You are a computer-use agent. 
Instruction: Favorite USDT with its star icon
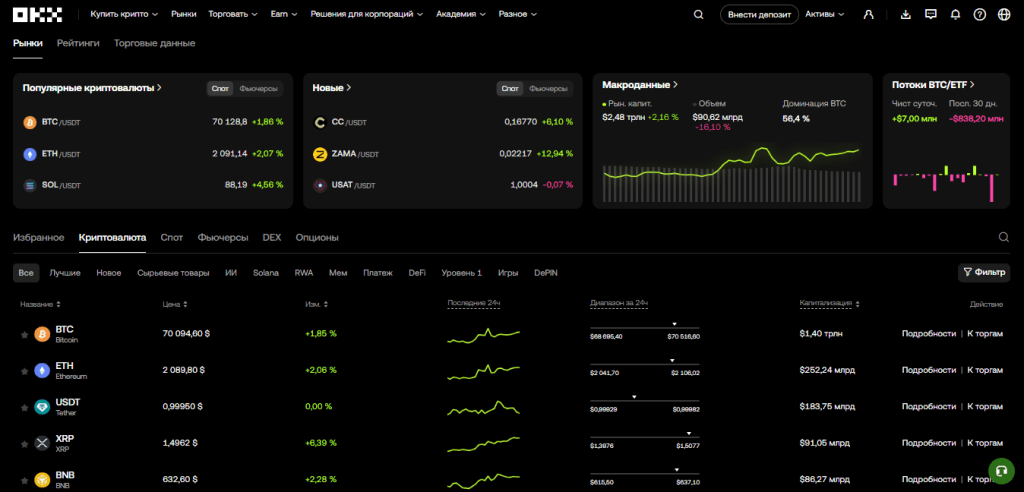tap(24, 407)
